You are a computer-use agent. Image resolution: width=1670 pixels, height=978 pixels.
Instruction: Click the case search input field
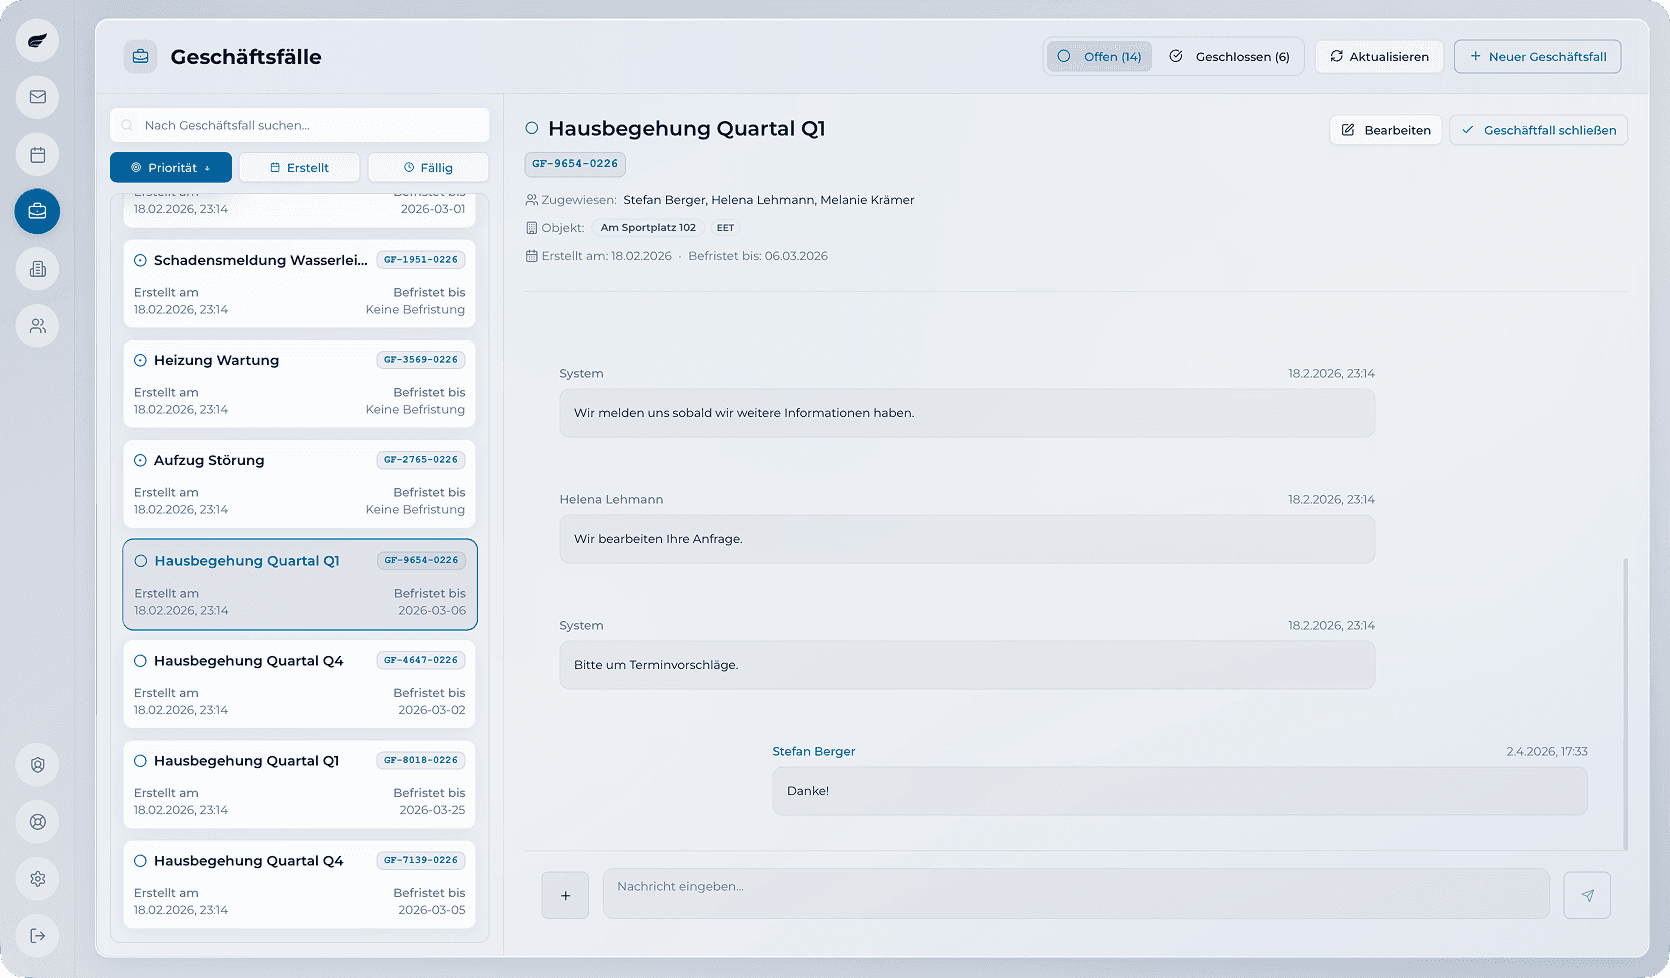coord(300,125)
